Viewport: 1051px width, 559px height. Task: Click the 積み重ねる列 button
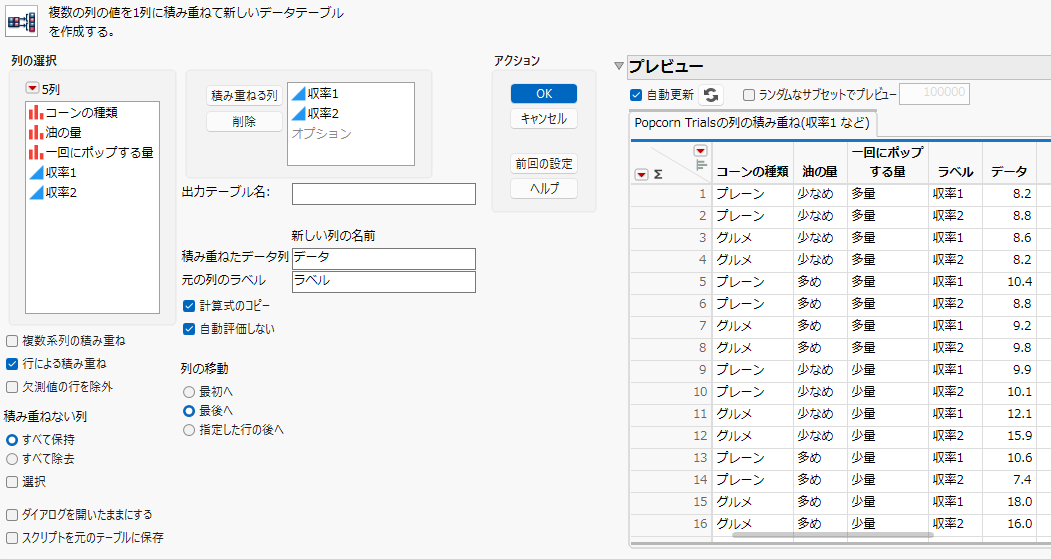[244, 96]
